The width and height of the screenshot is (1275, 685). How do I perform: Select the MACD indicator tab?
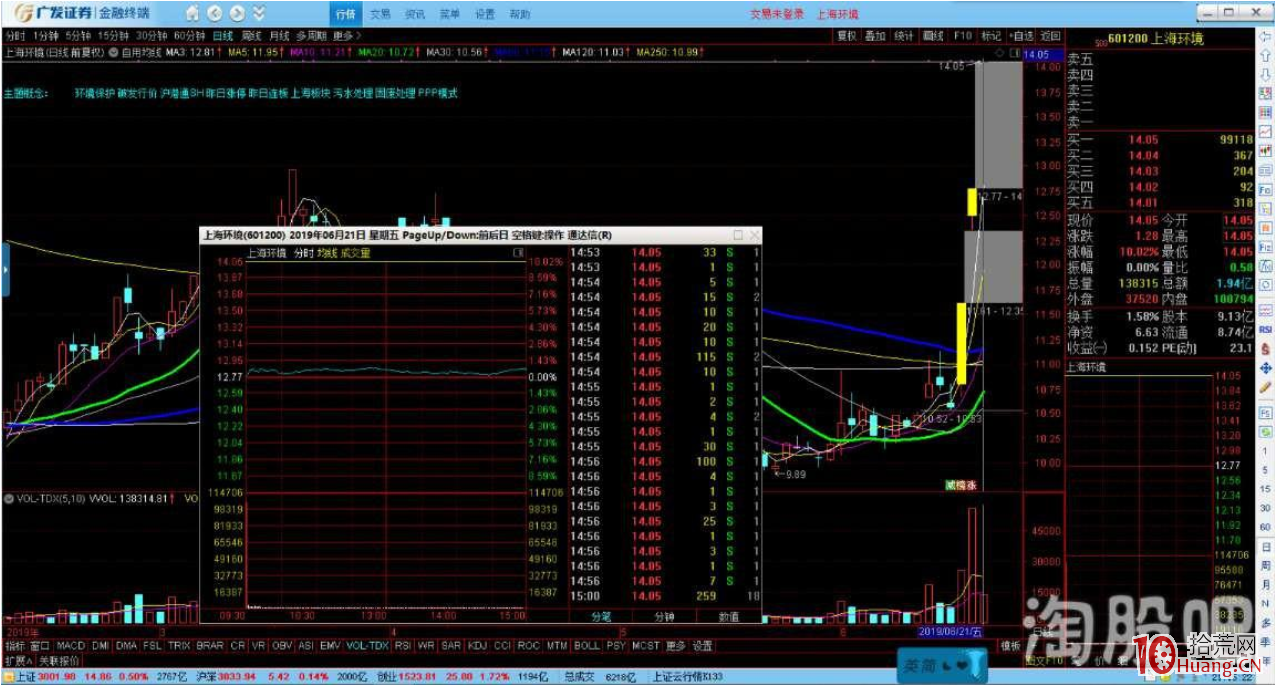[70, 646]
